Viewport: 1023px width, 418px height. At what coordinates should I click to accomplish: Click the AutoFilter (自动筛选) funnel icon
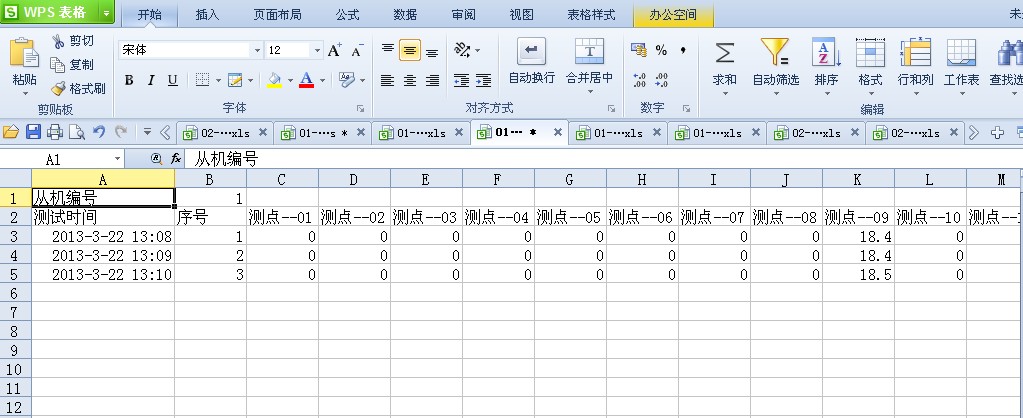click(775, 54)
